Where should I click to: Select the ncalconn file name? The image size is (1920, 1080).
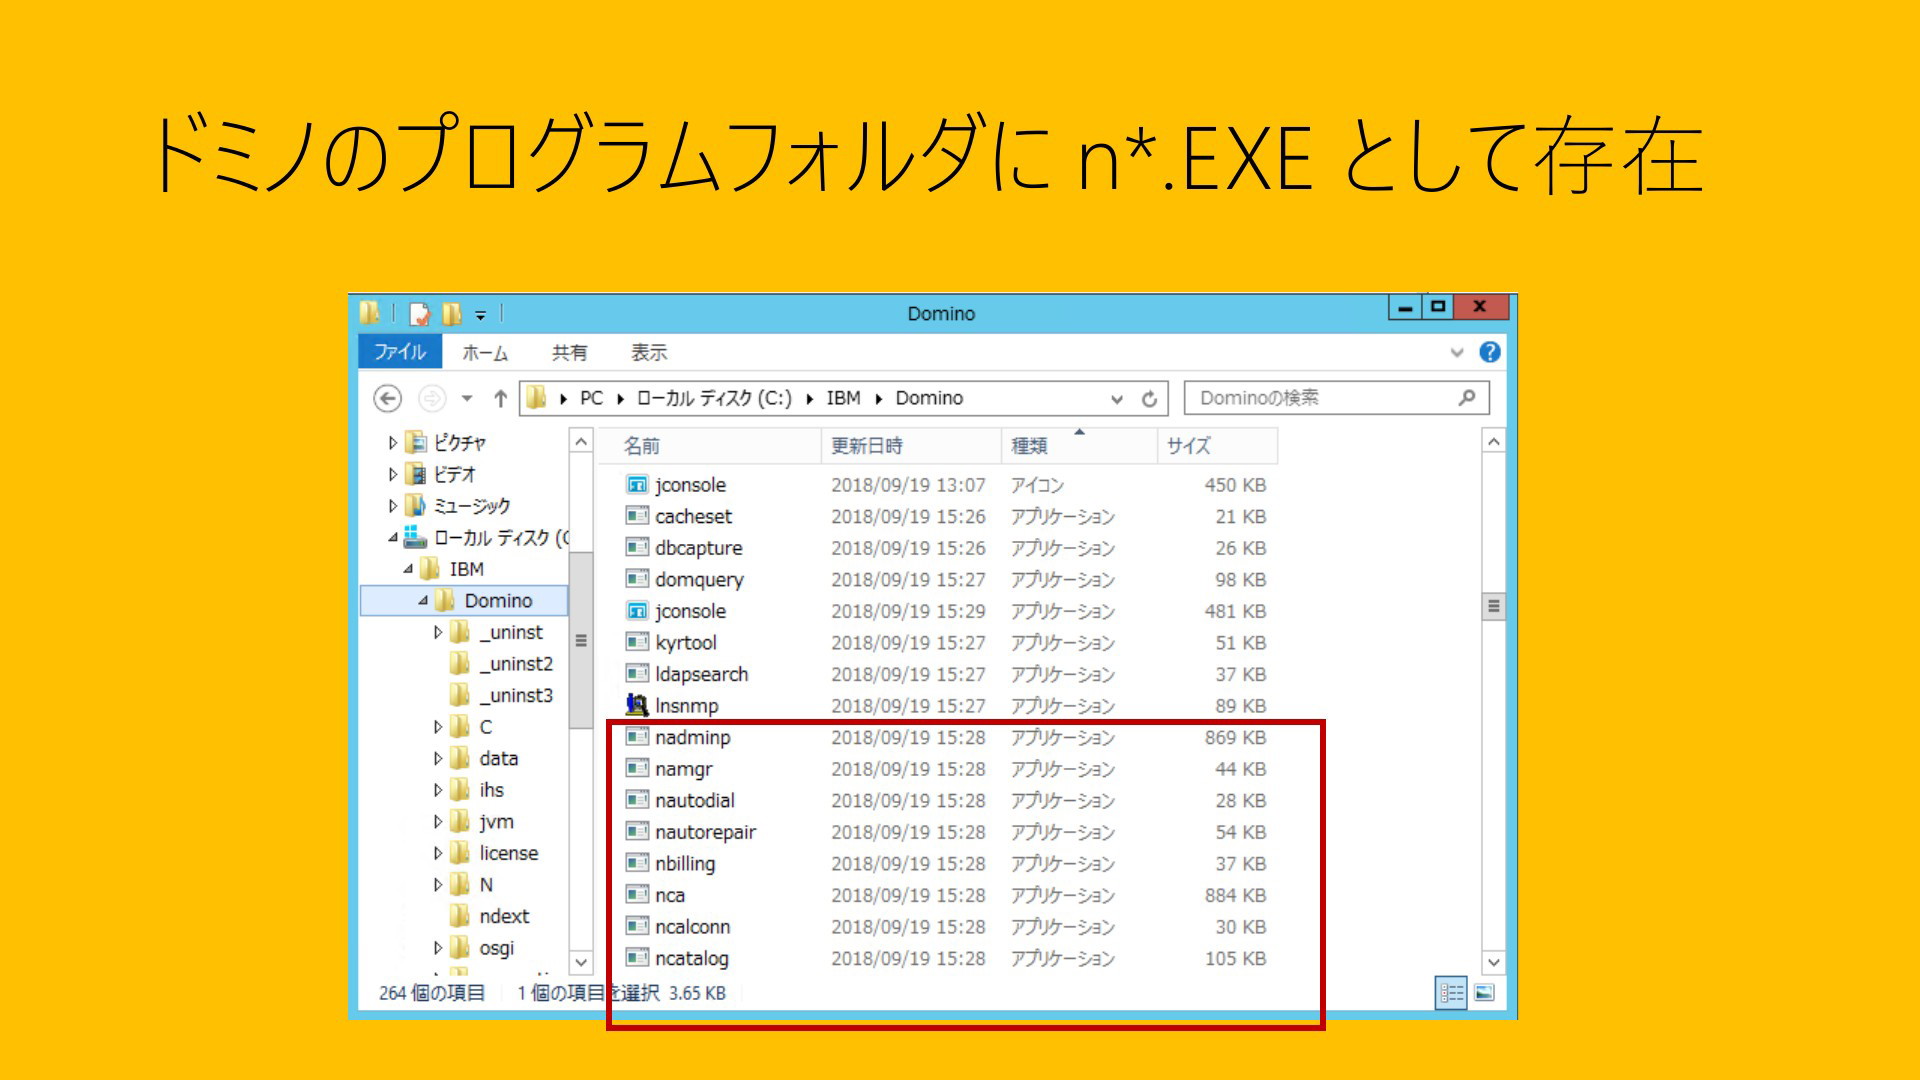(x=692, y=927)
